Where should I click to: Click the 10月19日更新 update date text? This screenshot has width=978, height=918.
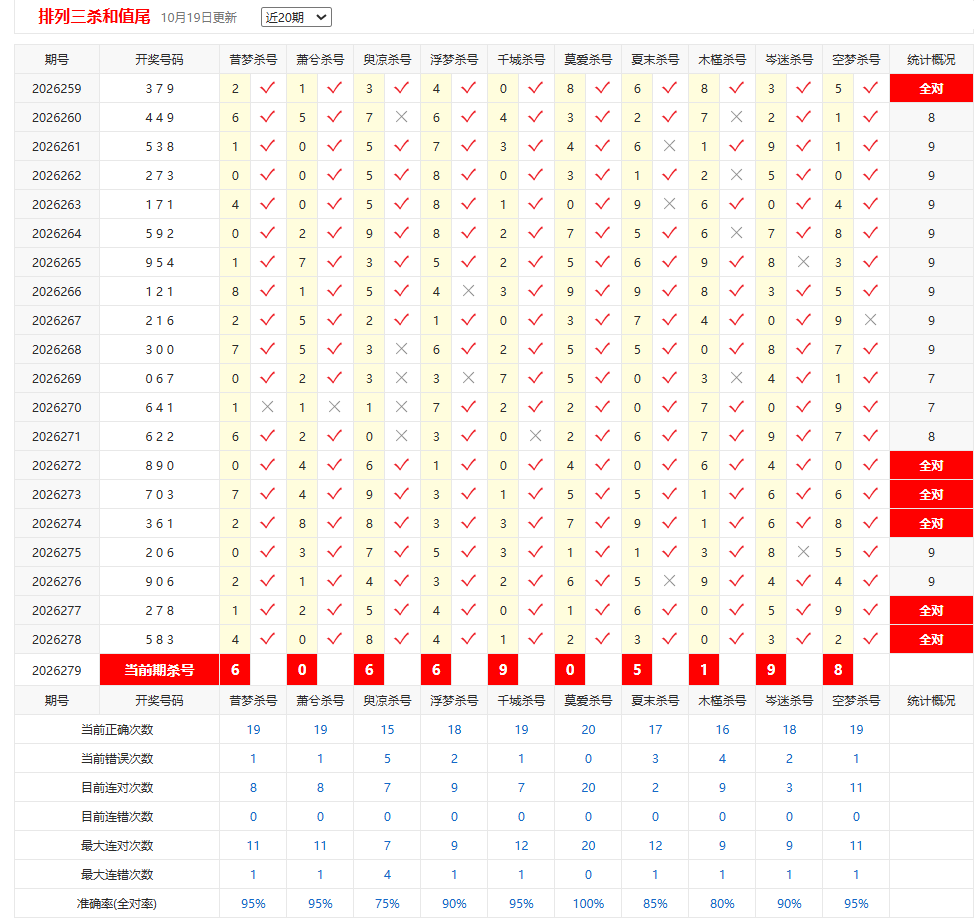199,17
